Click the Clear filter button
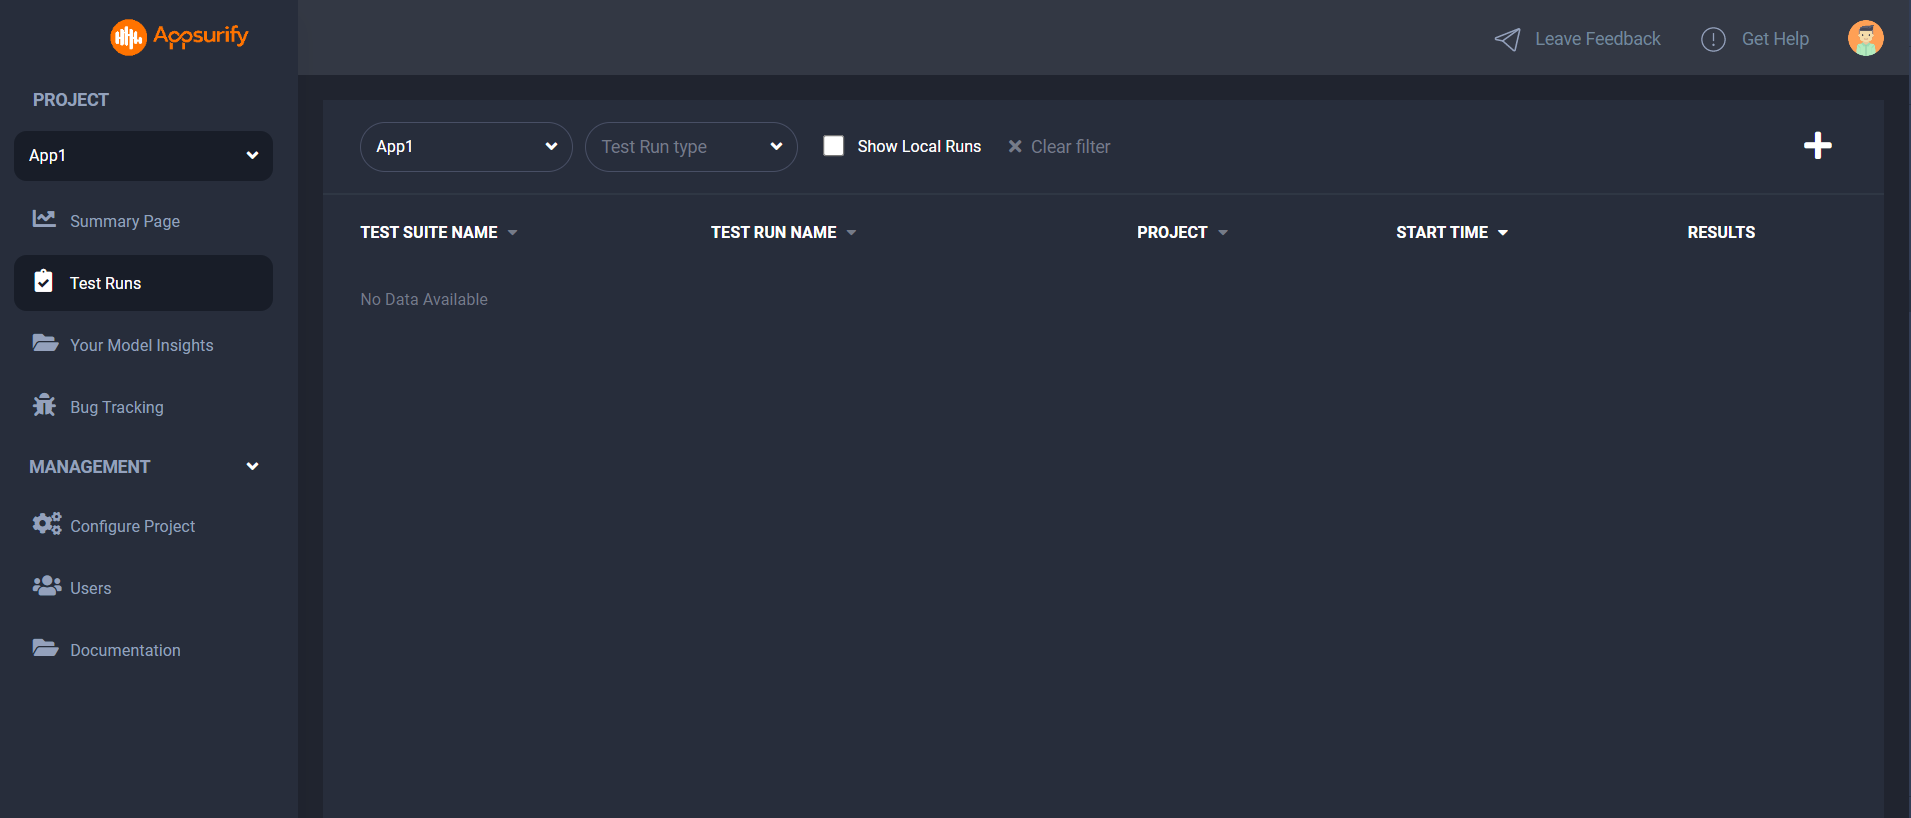The image size is (1911, 818). tap(1059, 147)
